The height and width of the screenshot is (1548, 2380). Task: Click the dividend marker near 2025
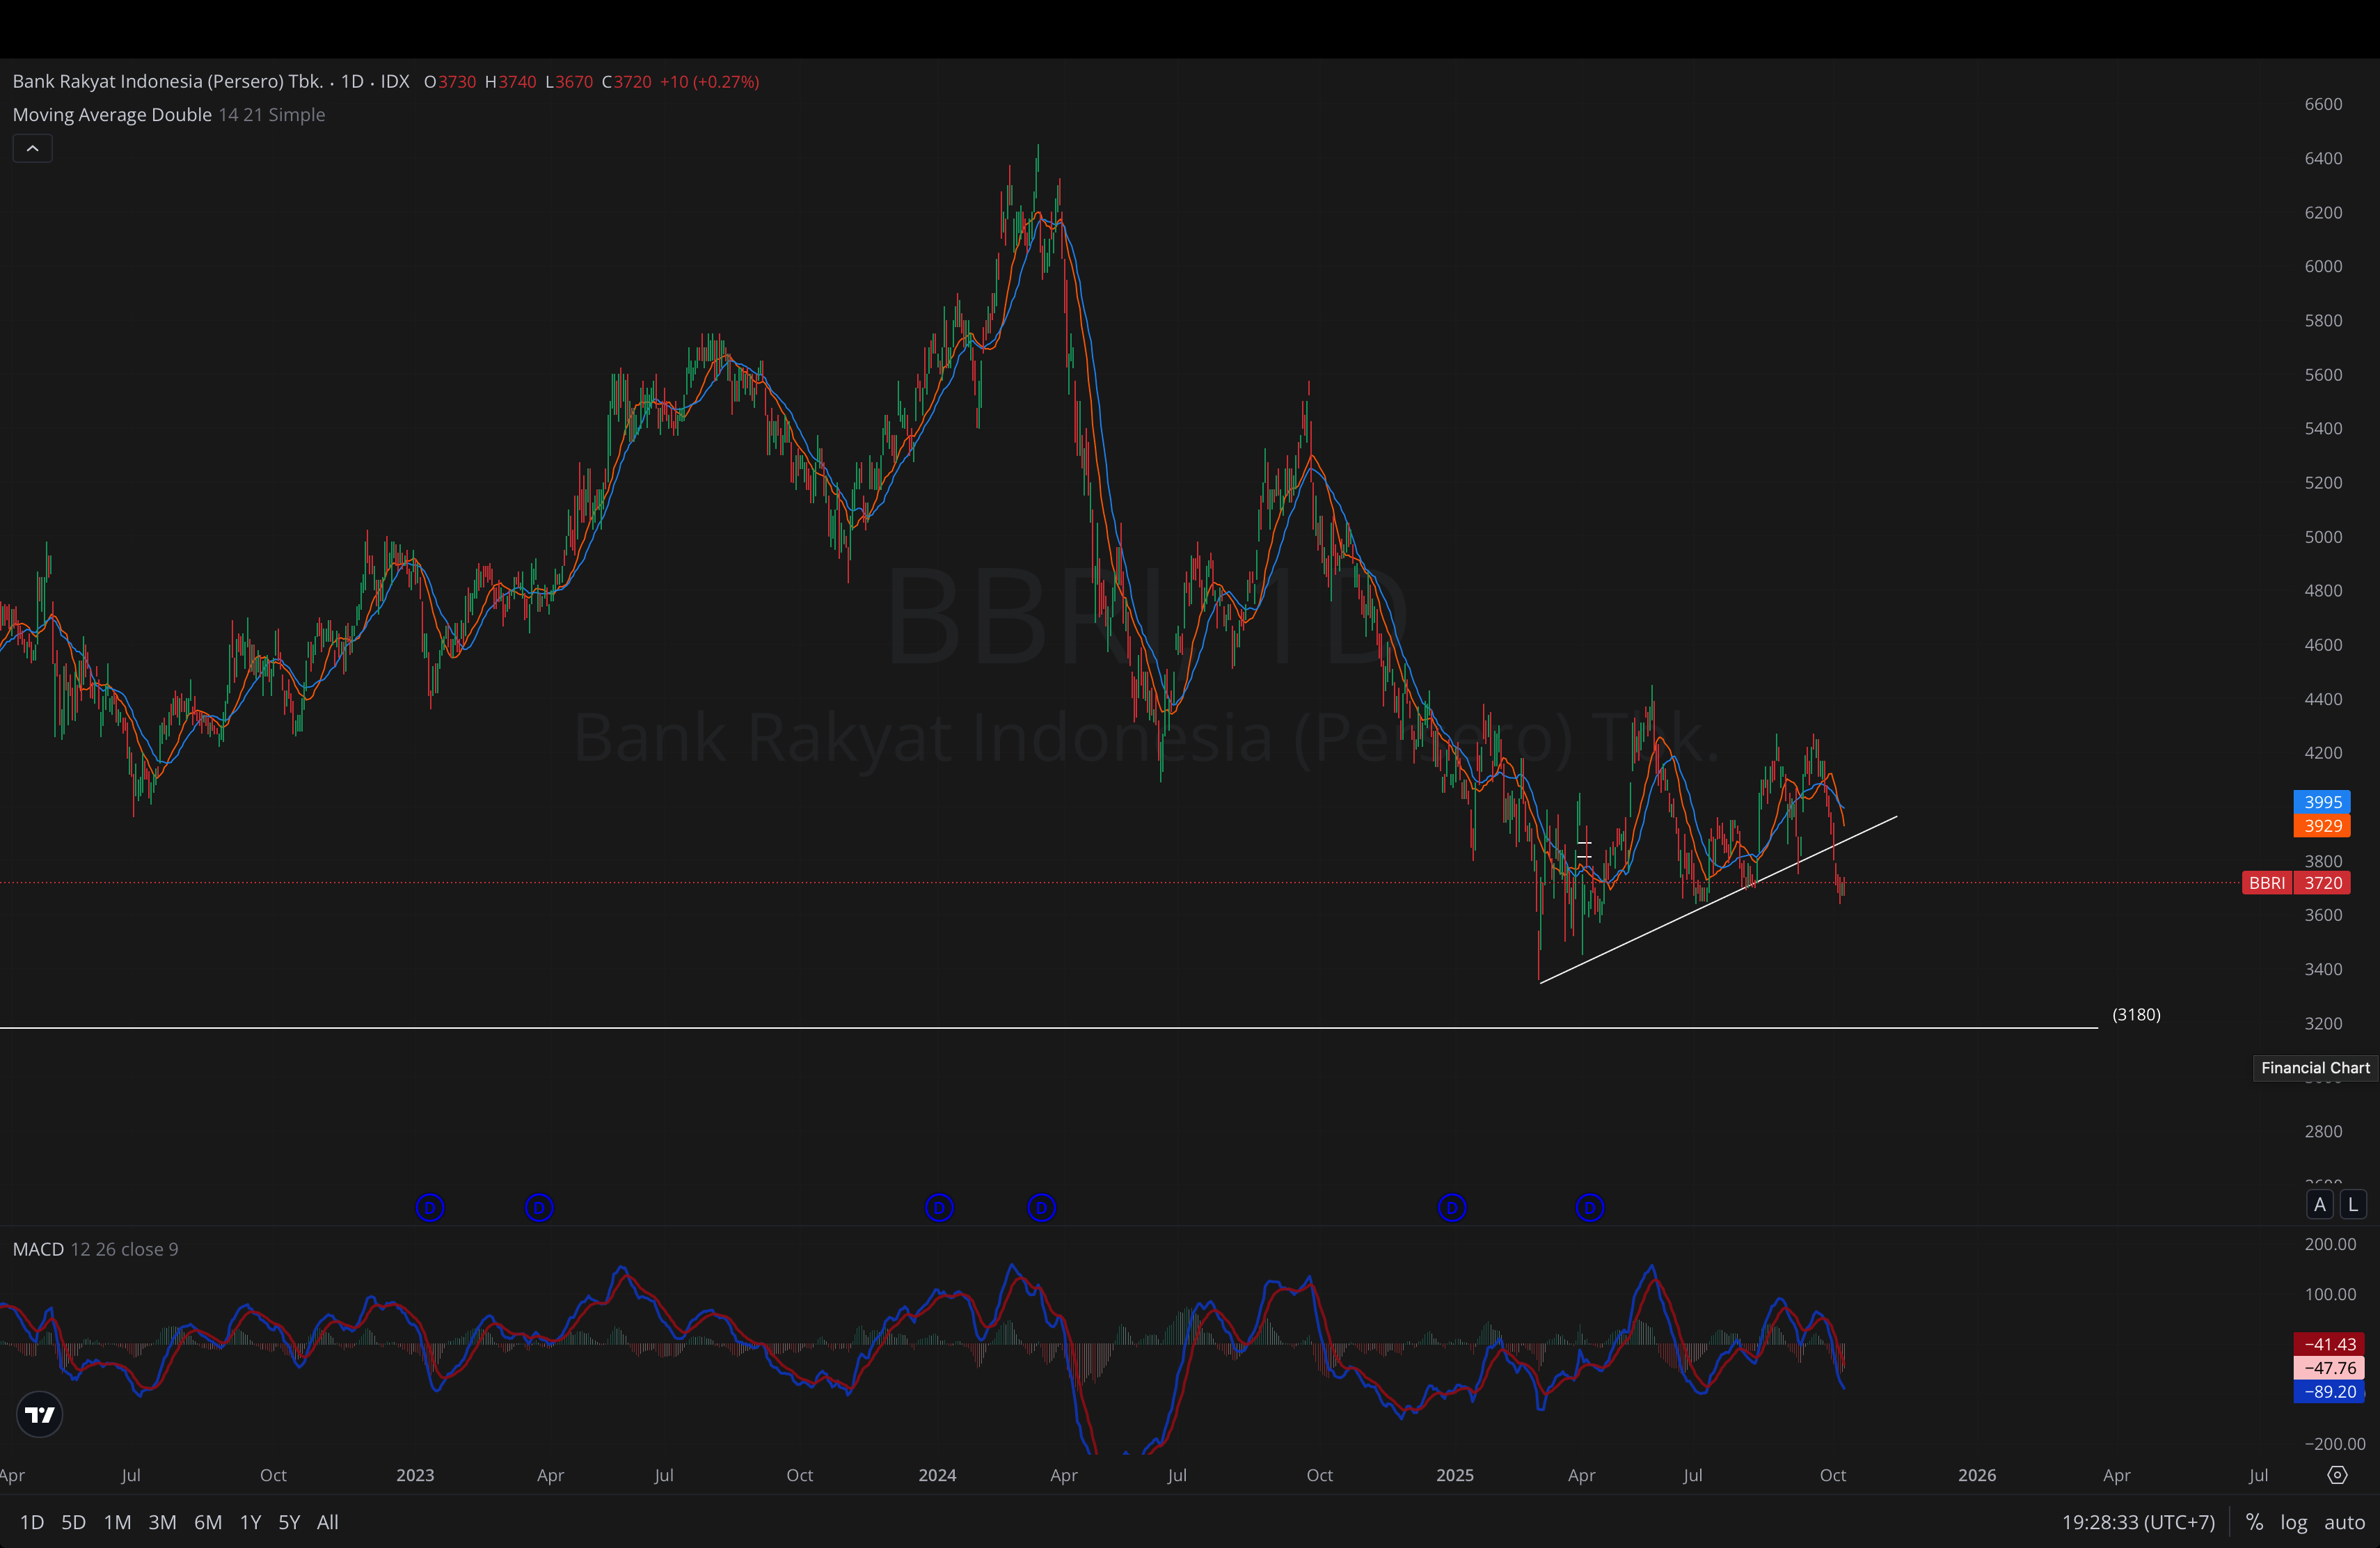click(x=1452, y=1208)
